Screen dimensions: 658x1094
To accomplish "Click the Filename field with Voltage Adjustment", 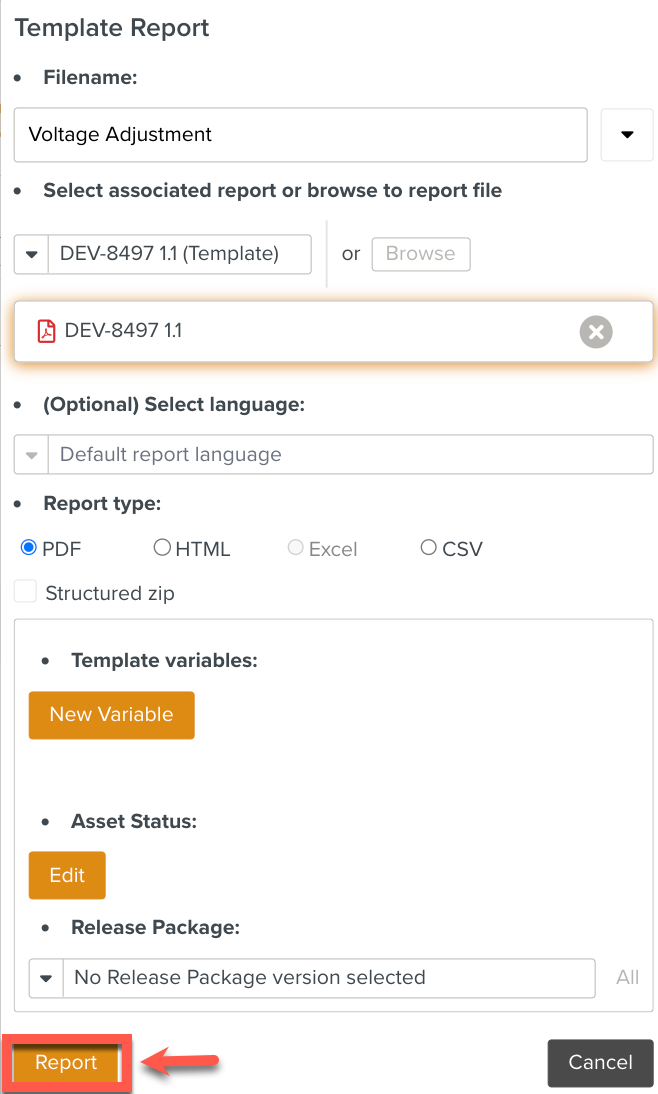I will coord(300,135).
